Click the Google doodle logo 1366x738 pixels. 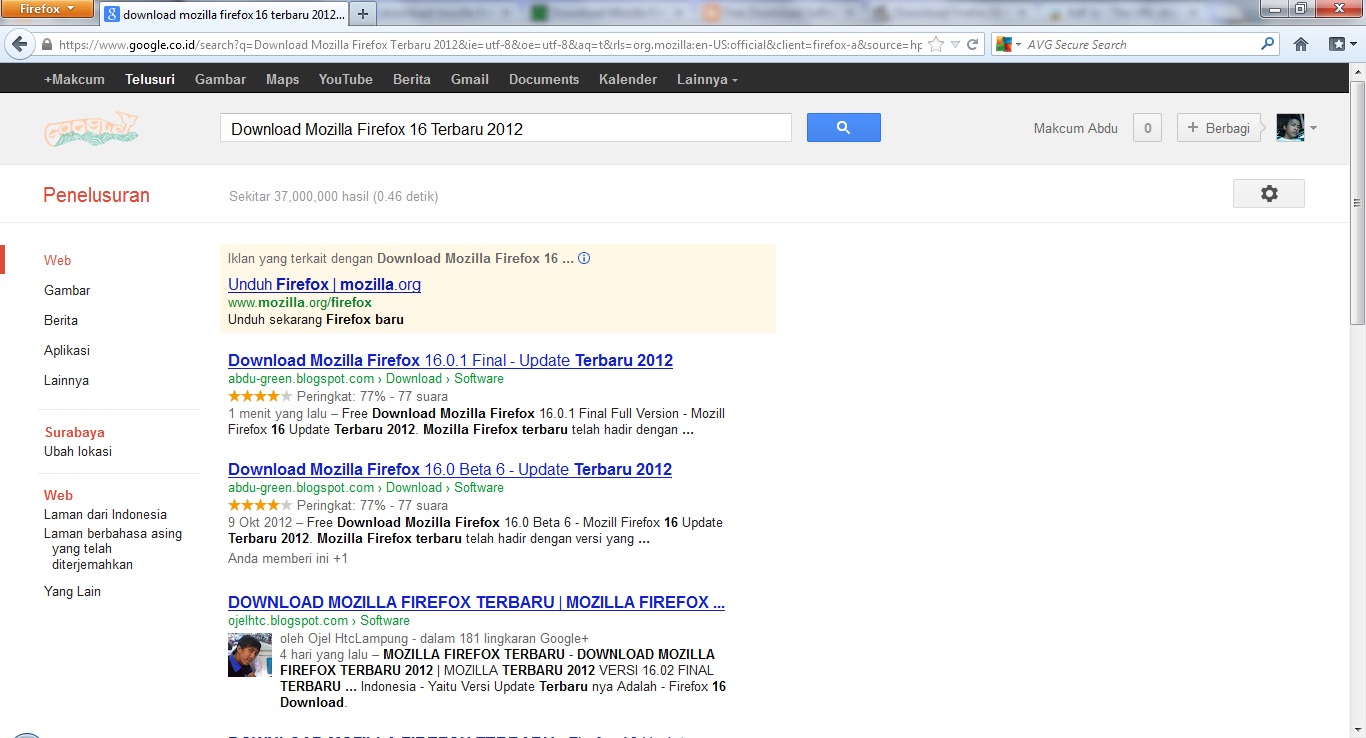click(91, 129)
